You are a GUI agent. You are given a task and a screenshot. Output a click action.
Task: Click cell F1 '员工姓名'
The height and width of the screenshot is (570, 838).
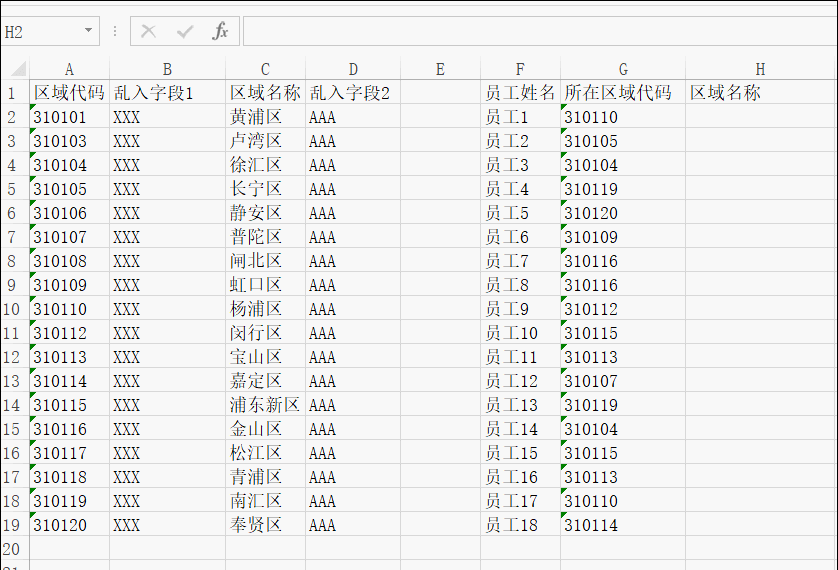coord(521,92)
